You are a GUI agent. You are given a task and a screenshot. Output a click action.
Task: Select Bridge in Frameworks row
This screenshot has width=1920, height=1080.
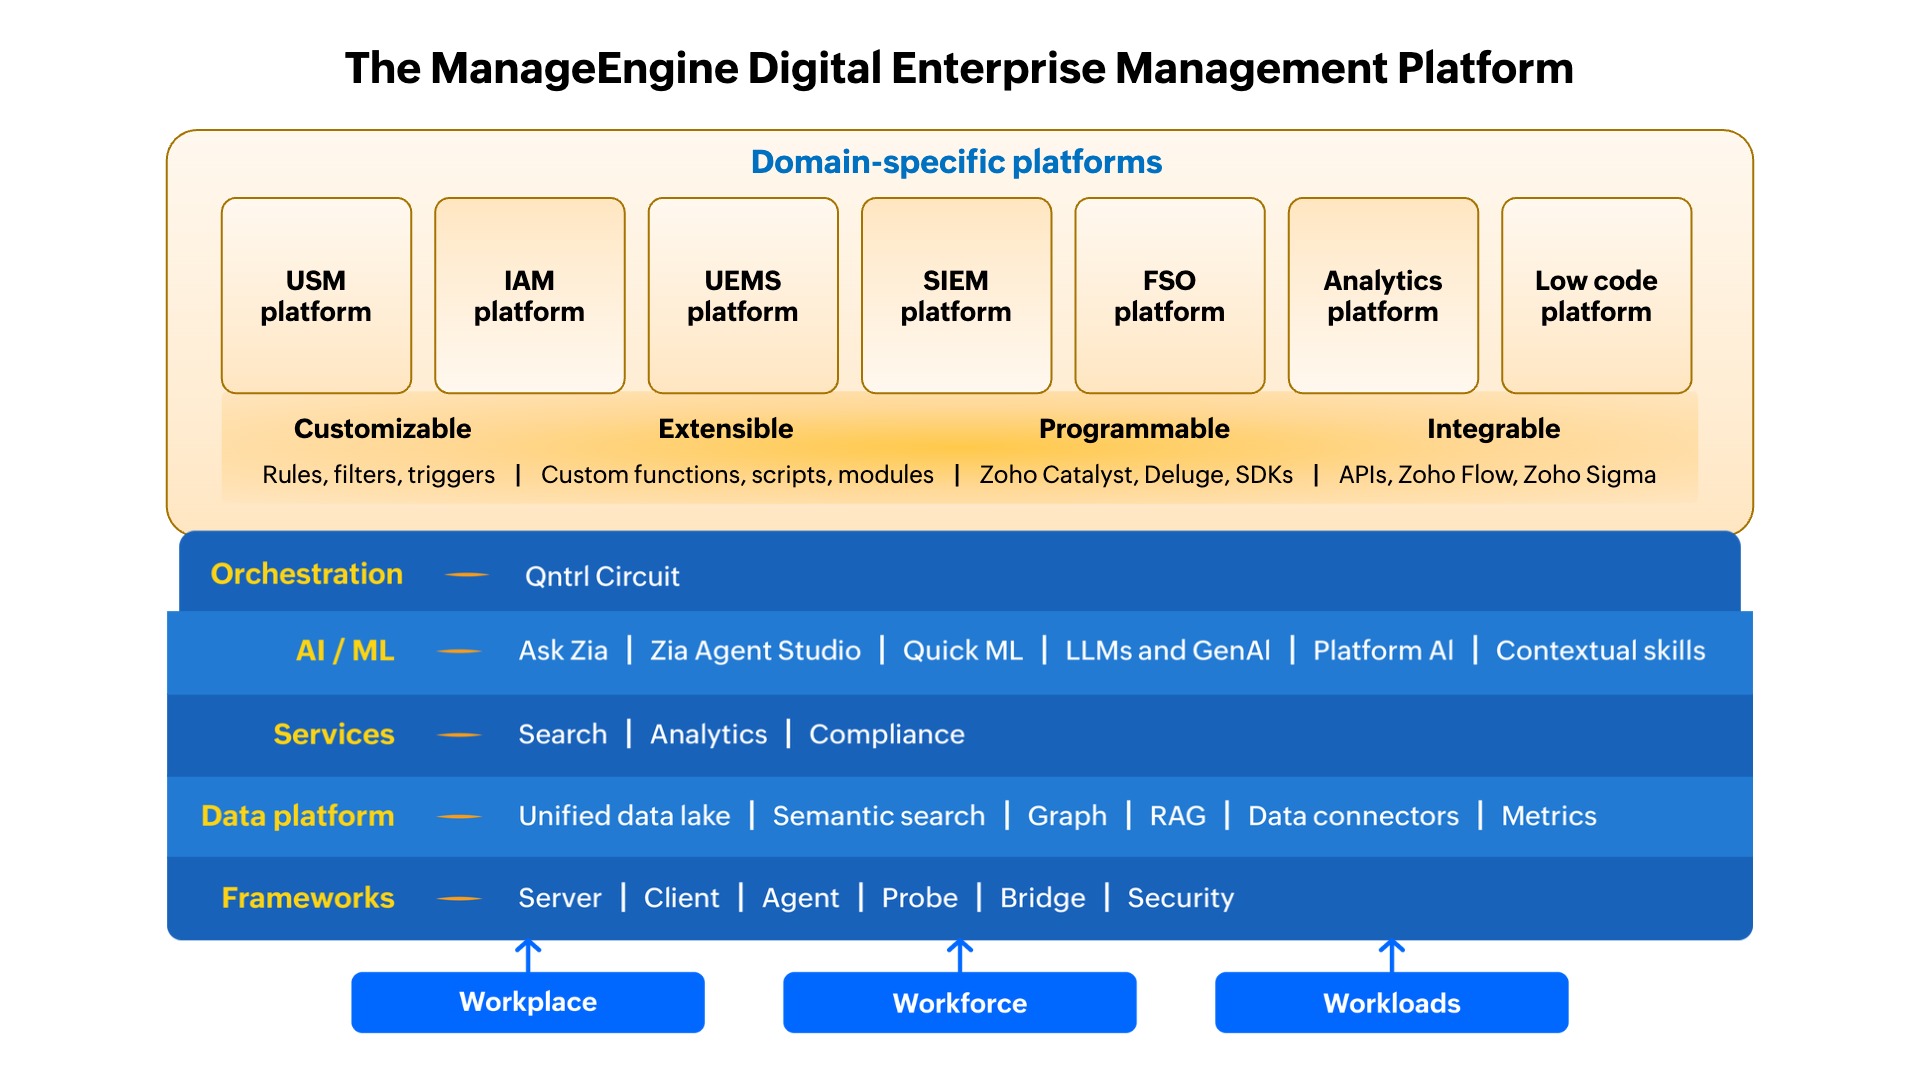1043,898
